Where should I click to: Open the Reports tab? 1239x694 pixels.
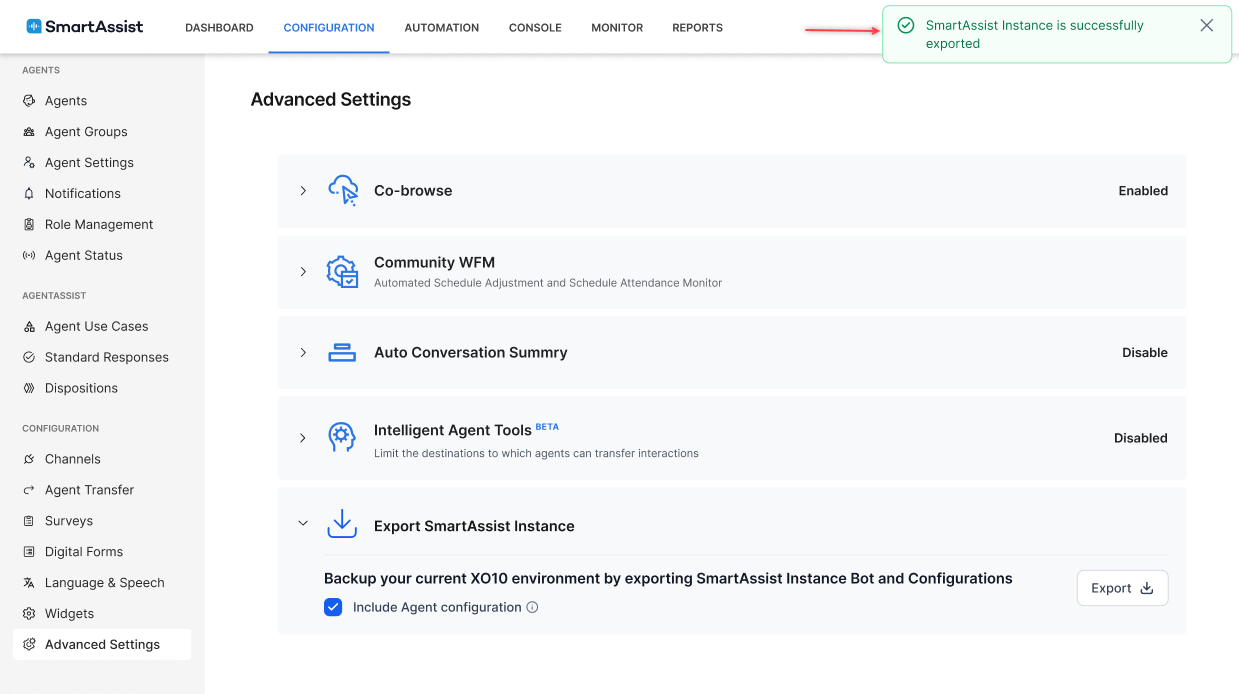[x=698, y=28]
